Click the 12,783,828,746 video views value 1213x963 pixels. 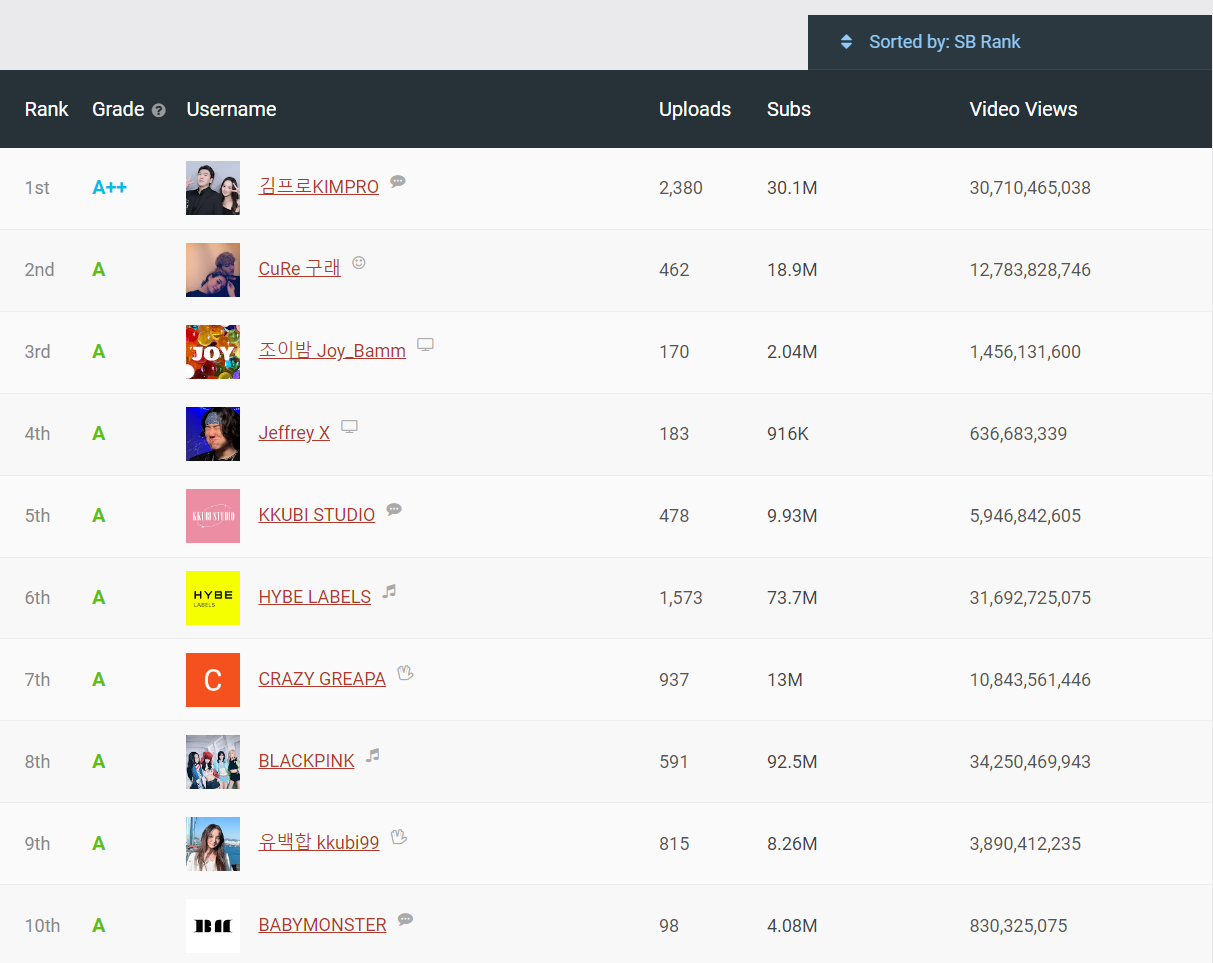click(x=1030, y=270)
